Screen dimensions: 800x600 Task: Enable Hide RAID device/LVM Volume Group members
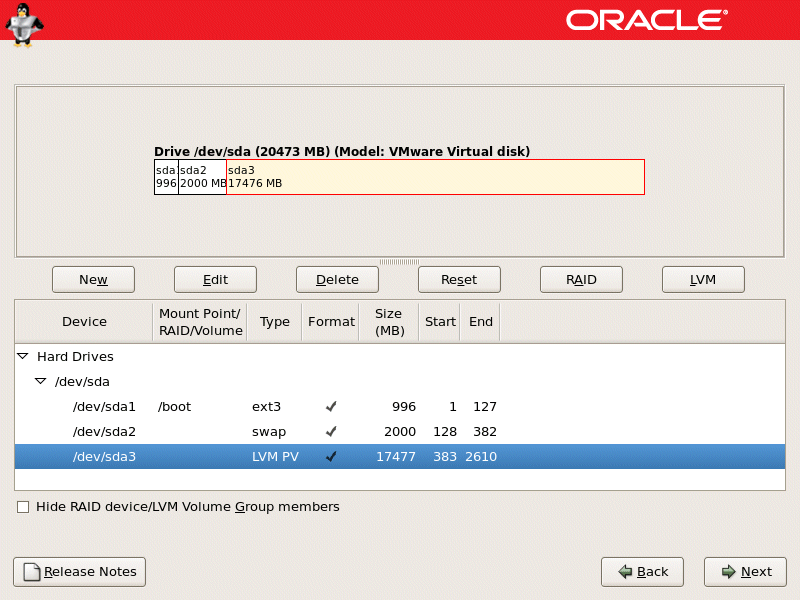tap(23, 507)
